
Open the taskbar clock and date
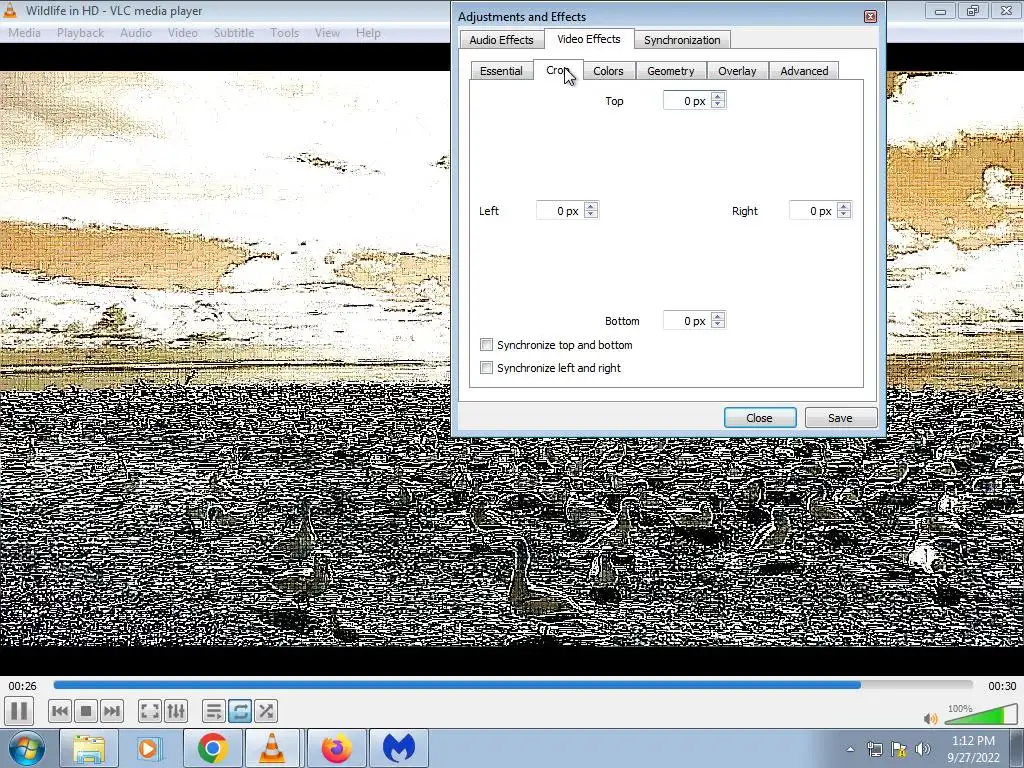(x=973, y=749)
